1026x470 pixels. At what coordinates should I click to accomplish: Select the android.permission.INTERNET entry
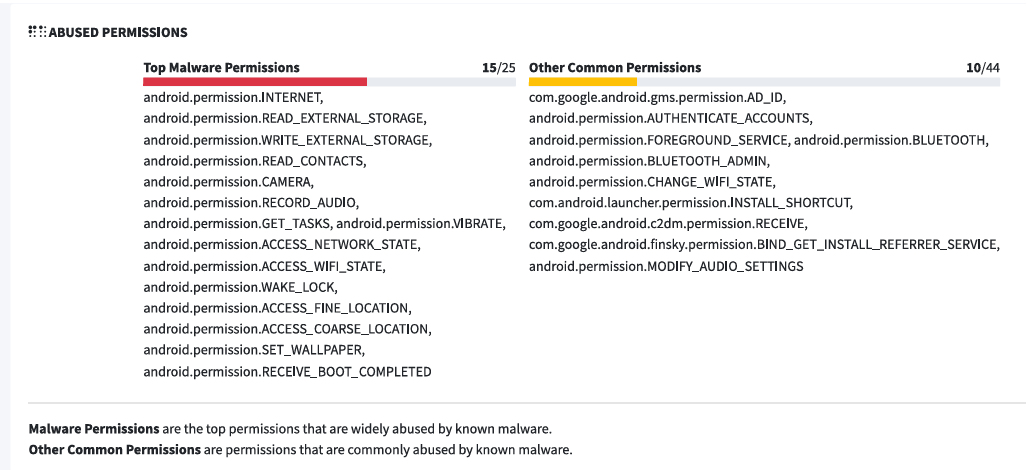pos(233,98)
